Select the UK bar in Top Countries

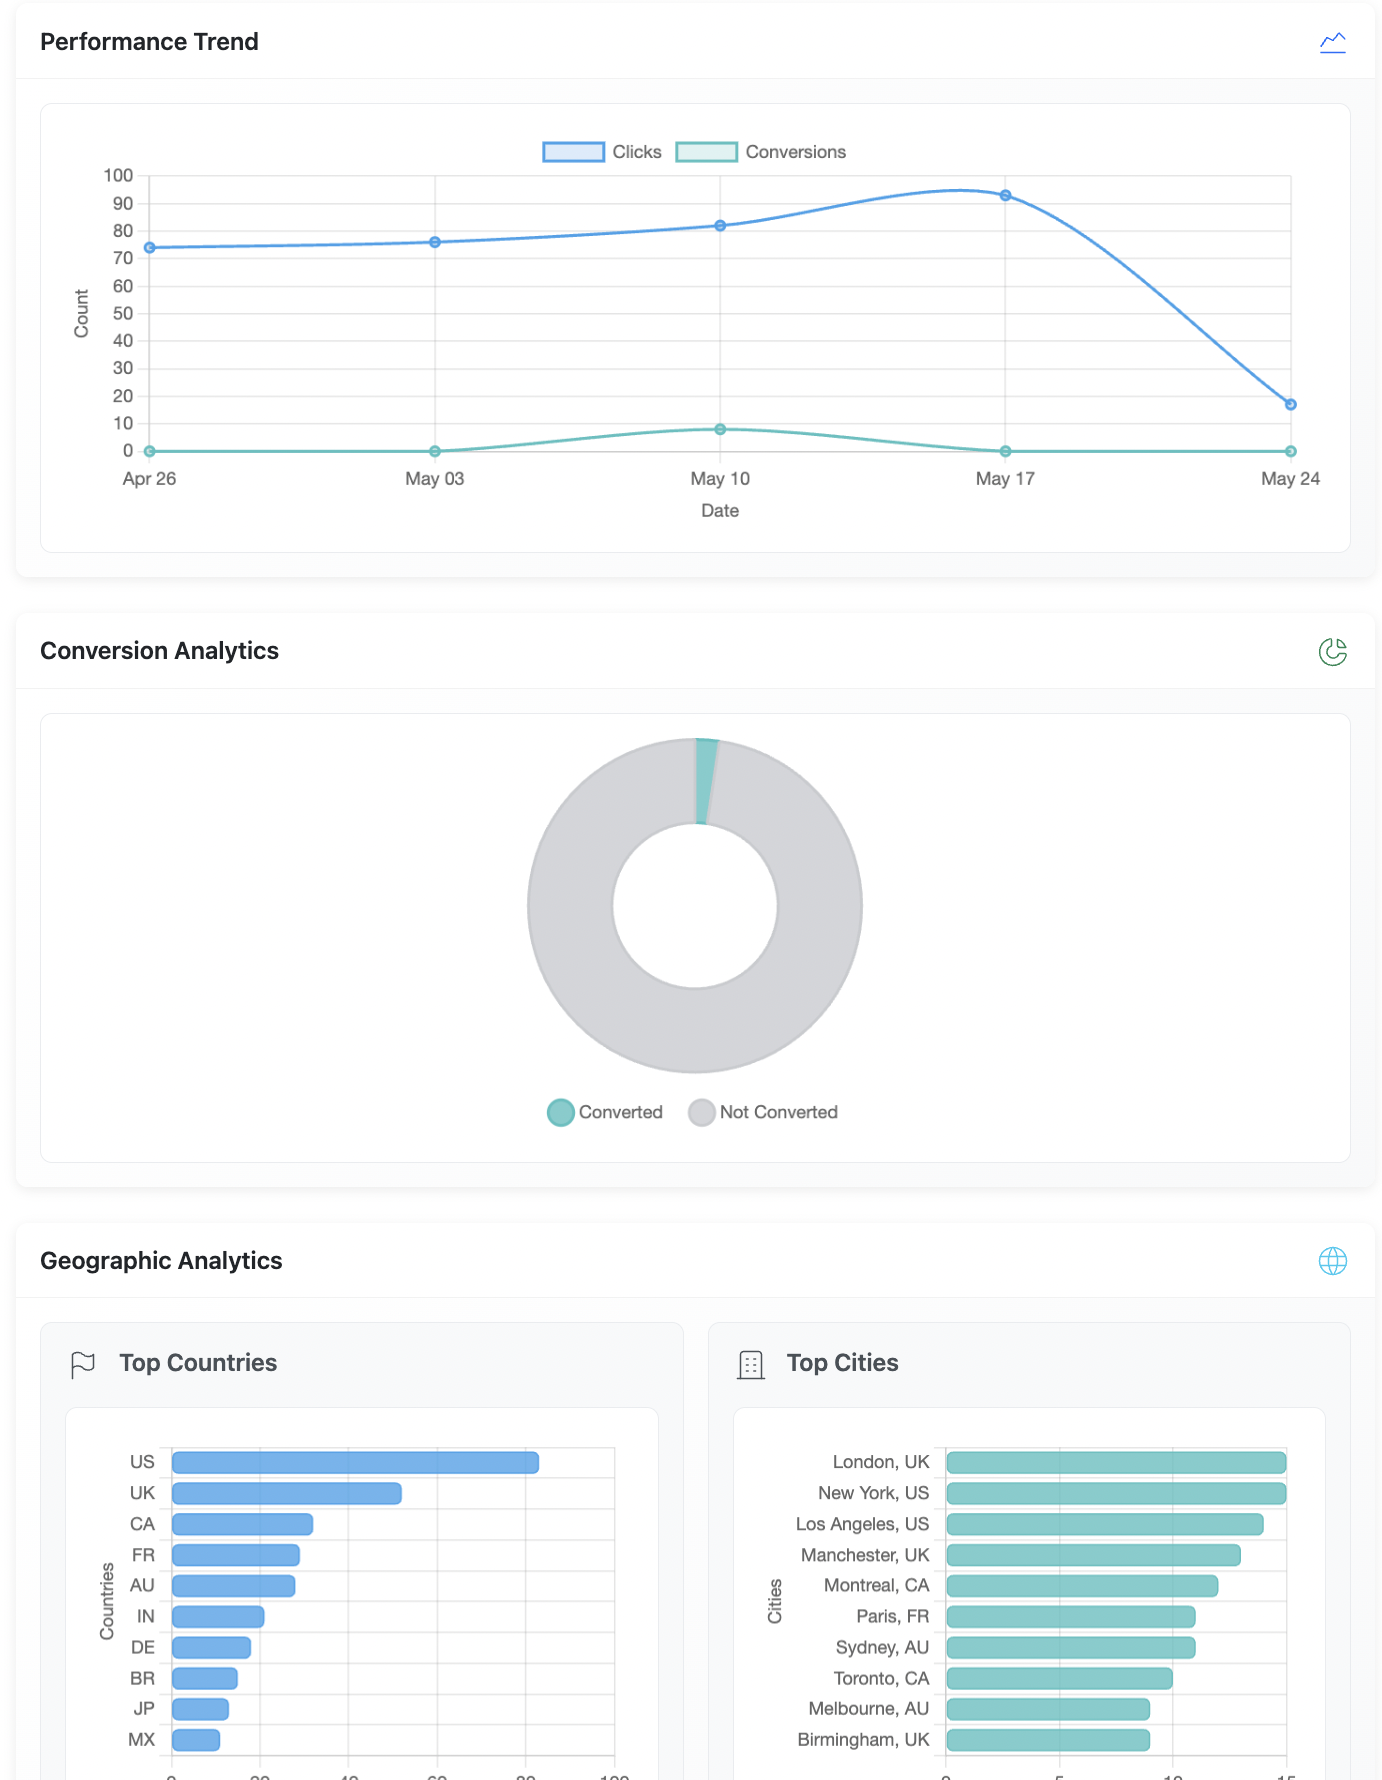(x=286, y=1494)
